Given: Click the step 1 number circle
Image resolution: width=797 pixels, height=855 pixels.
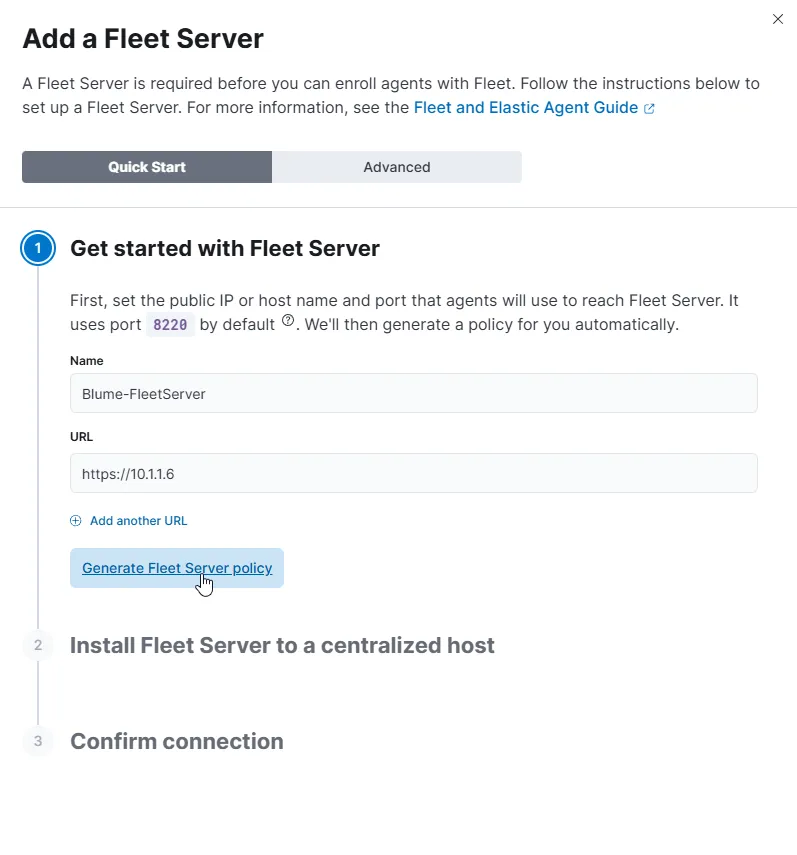Looking at the screenshot, I should point(38,249).
